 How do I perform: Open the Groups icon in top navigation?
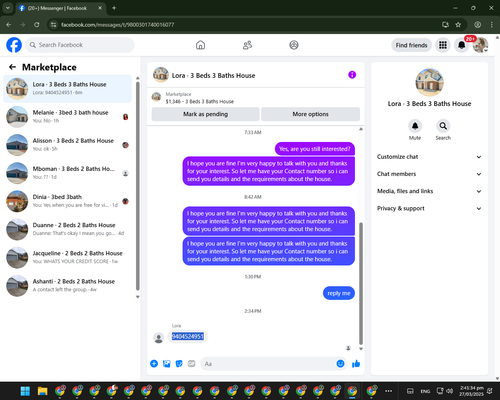coord(294,45)
